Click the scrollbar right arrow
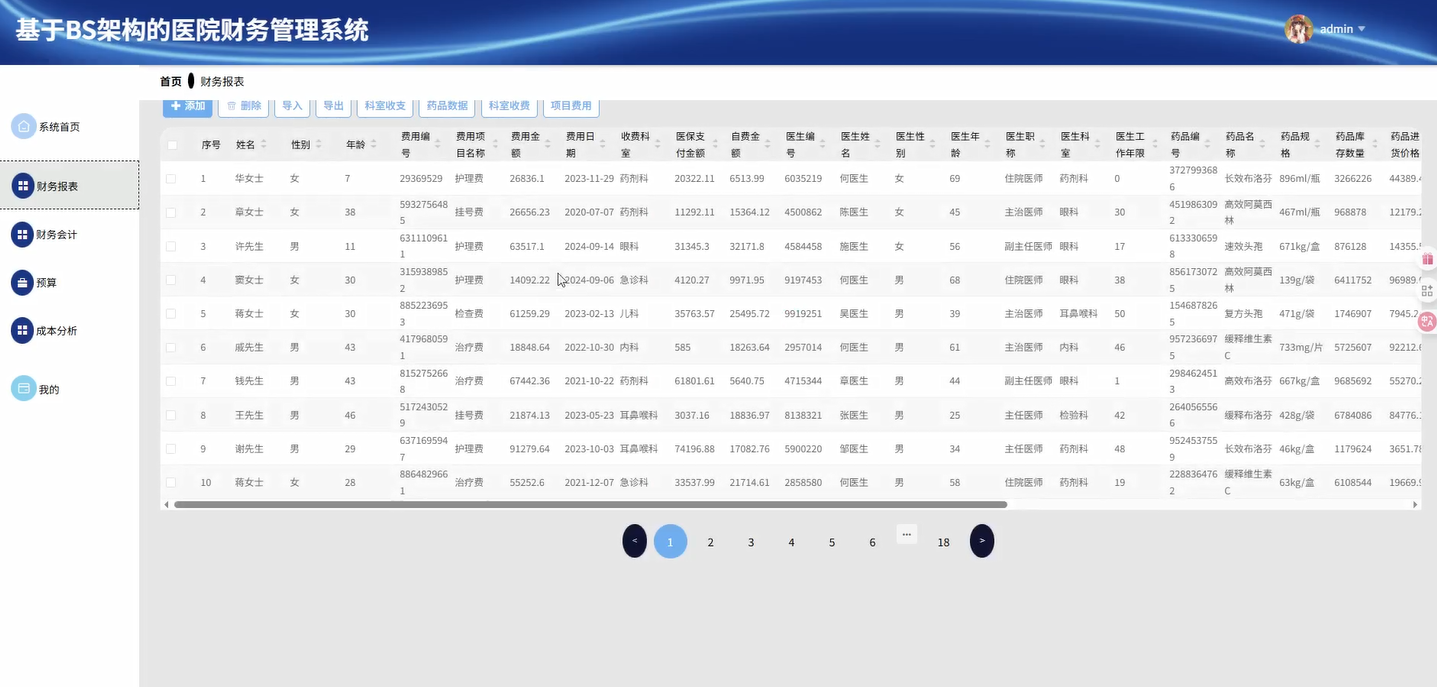 tap(1415, 505)
